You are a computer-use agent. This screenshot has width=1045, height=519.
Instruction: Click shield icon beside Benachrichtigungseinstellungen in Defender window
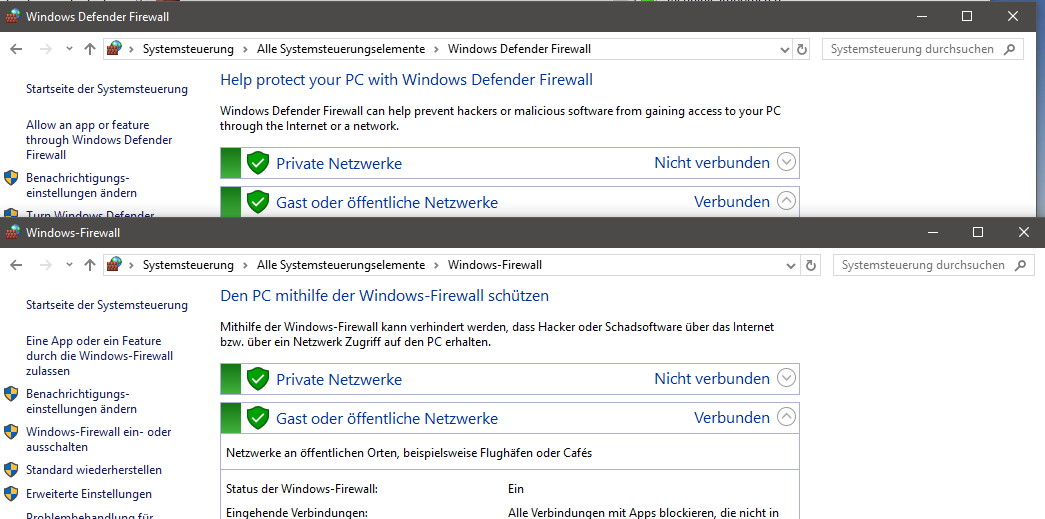point(11,178)
